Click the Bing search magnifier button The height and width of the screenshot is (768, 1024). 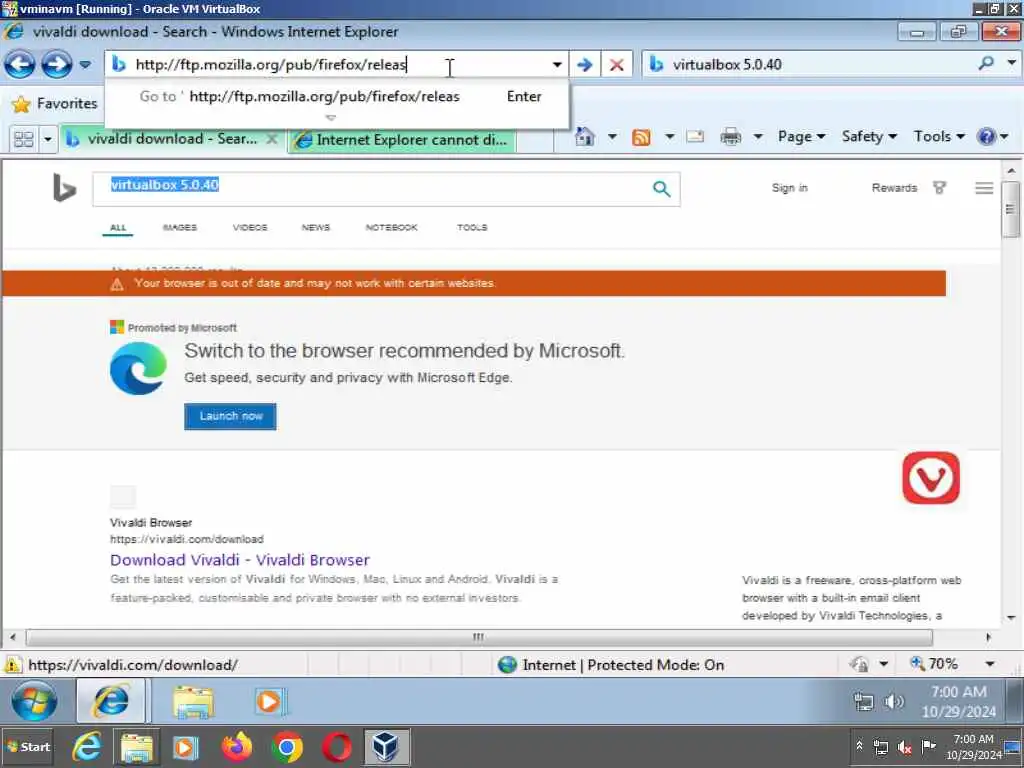click(x=662, y=189)
